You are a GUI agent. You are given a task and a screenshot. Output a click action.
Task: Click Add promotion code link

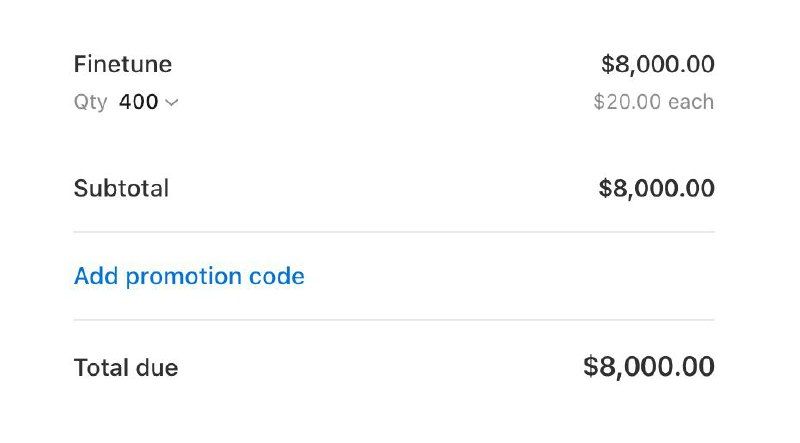pos(189,276)
